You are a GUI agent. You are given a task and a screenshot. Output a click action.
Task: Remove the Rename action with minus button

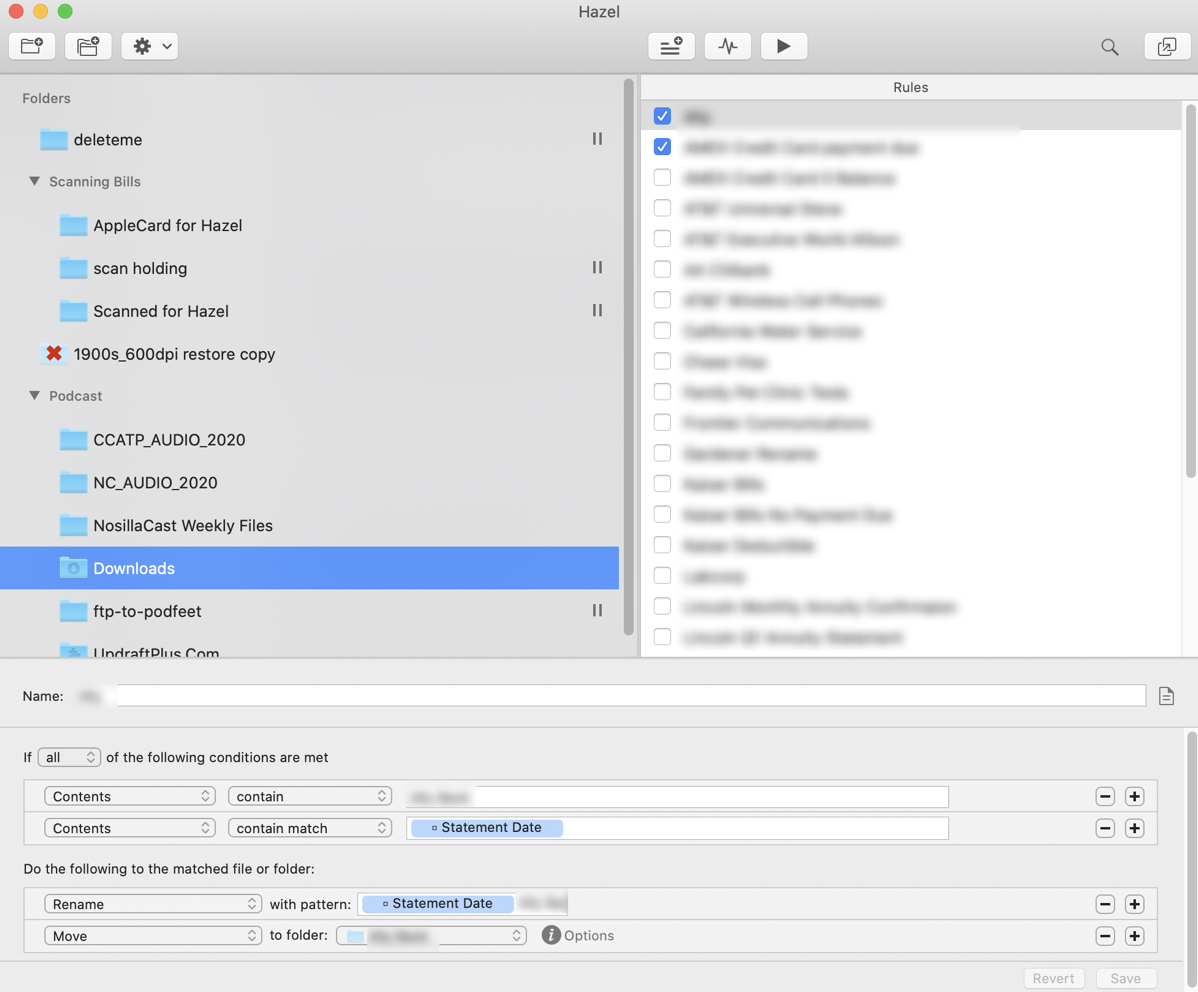point(1105,904)
